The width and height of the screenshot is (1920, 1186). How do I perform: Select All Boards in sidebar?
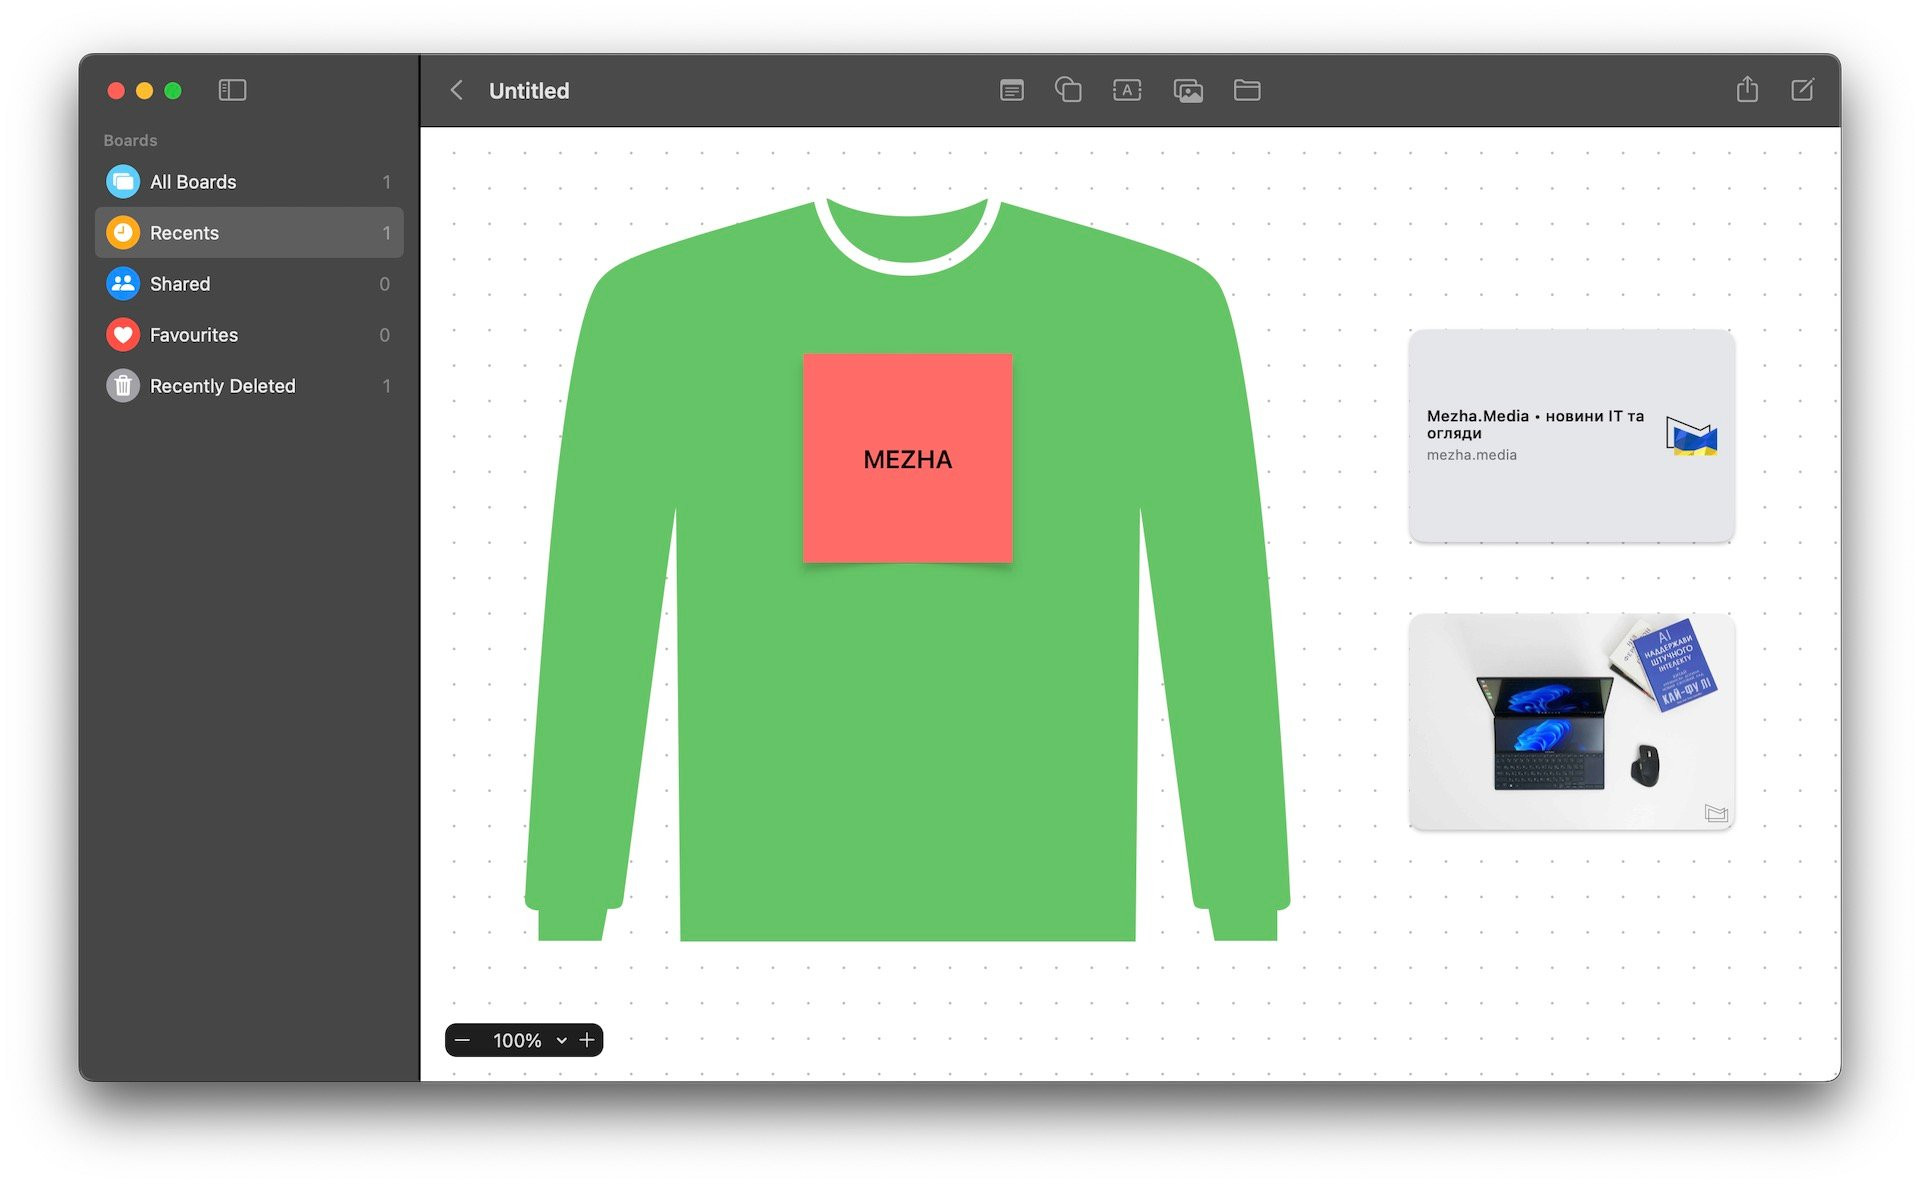[x=249, y=182]
